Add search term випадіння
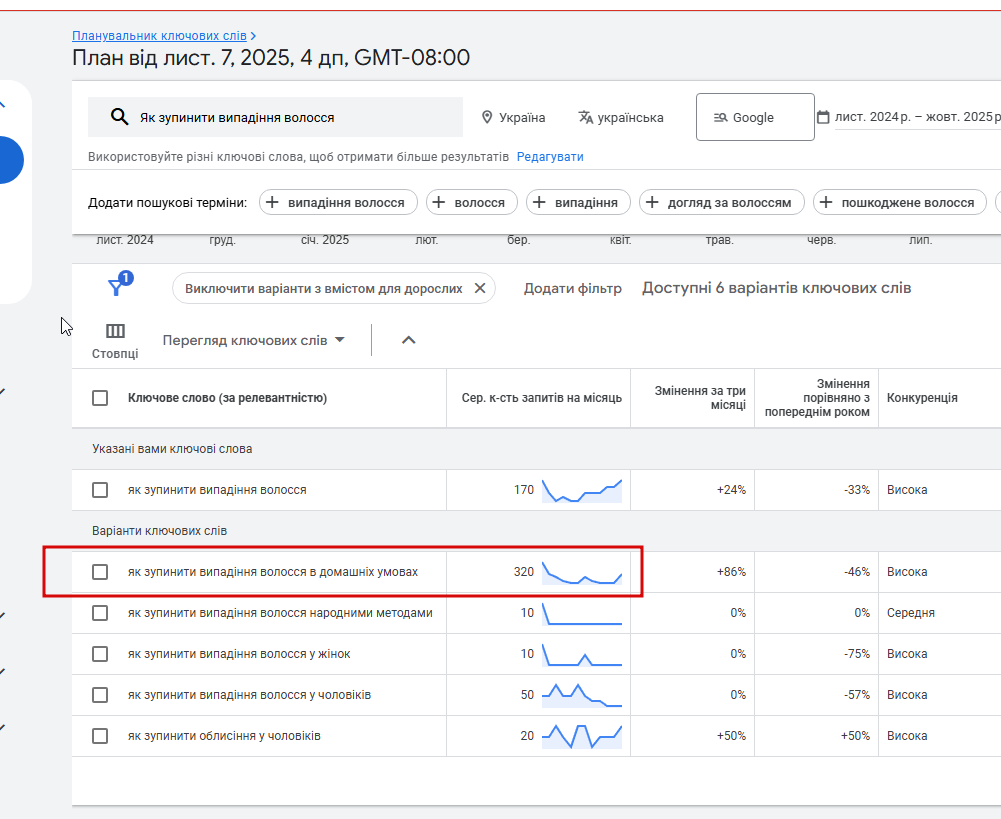1001x819 pixels. pos(578,202)
